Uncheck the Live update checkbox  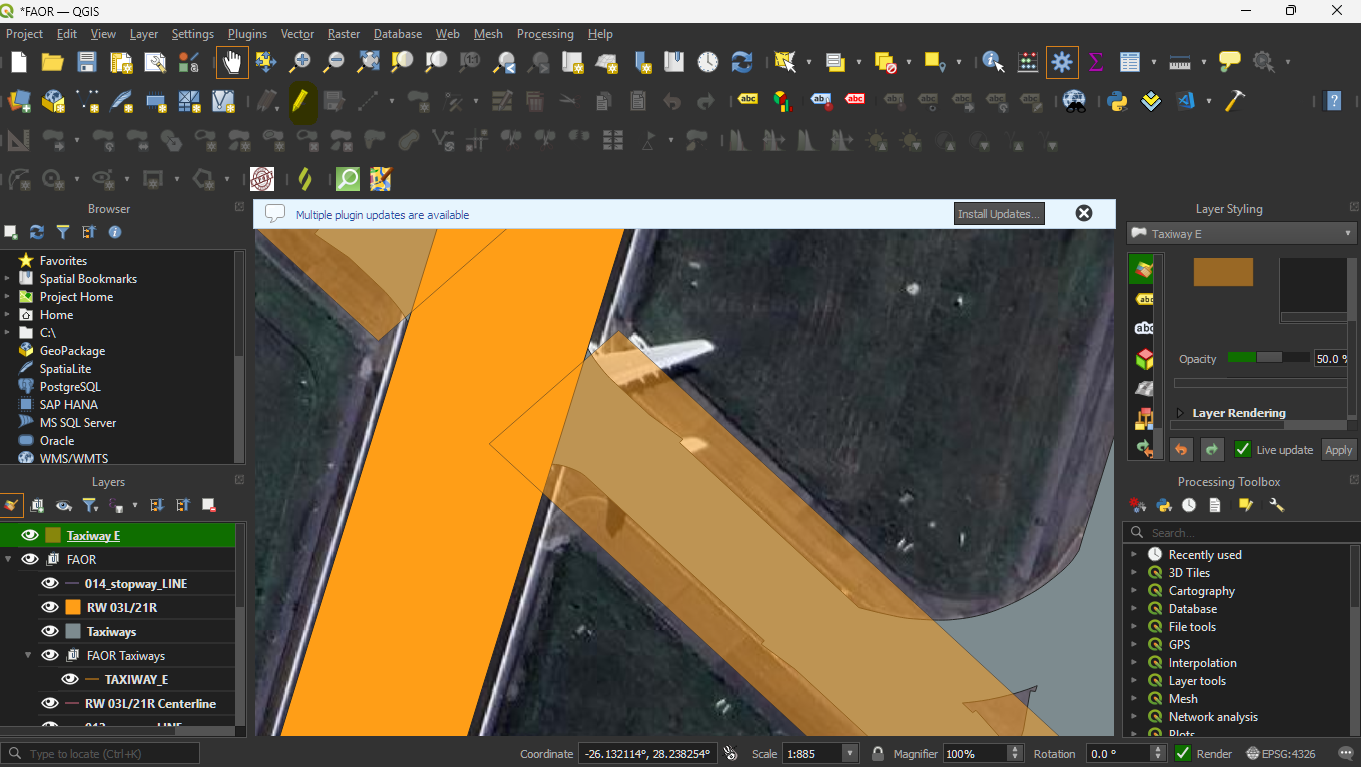point(1243,450)
